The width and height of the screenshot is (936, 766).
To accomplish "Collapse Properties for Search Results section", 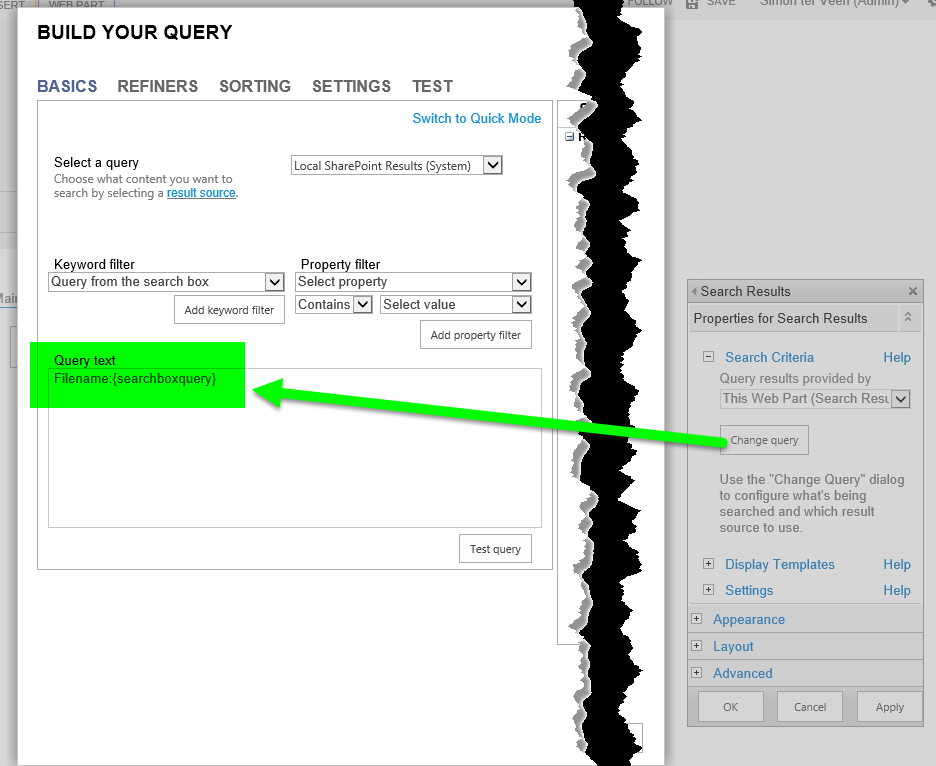I will (x=908, y=318).
